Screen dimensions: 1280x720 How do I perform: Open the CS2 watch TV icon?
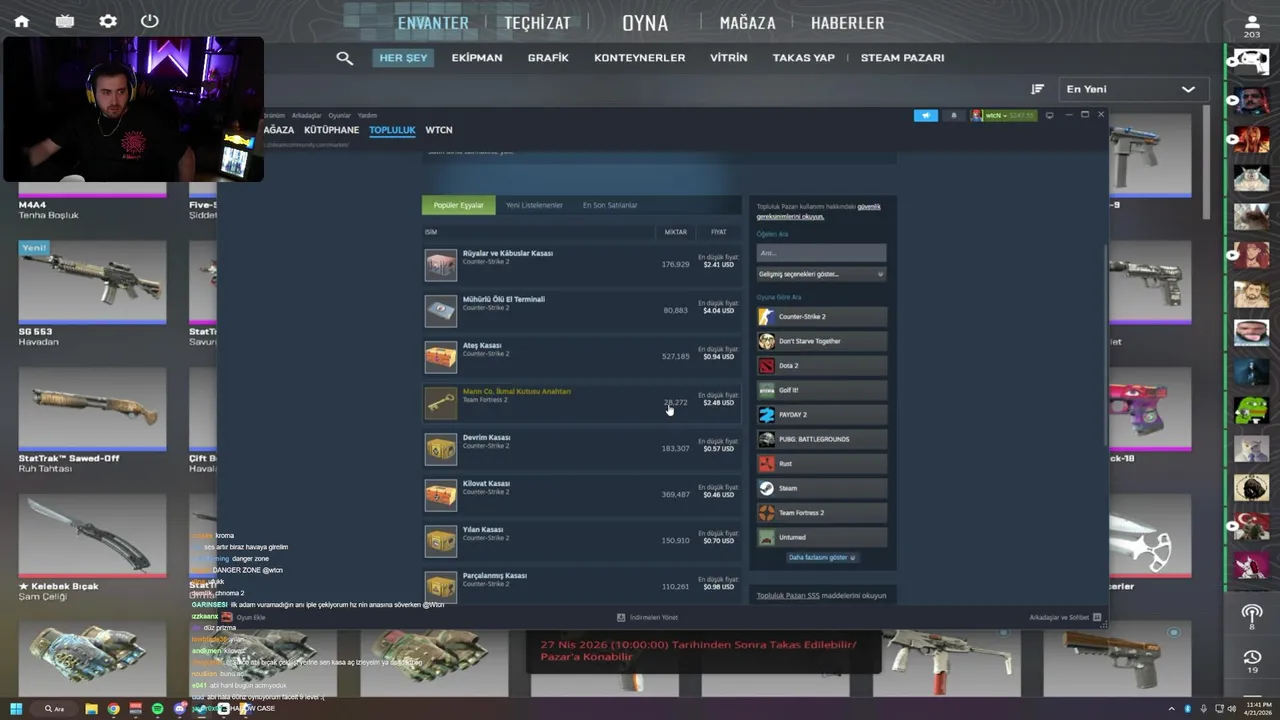[65, 21]
